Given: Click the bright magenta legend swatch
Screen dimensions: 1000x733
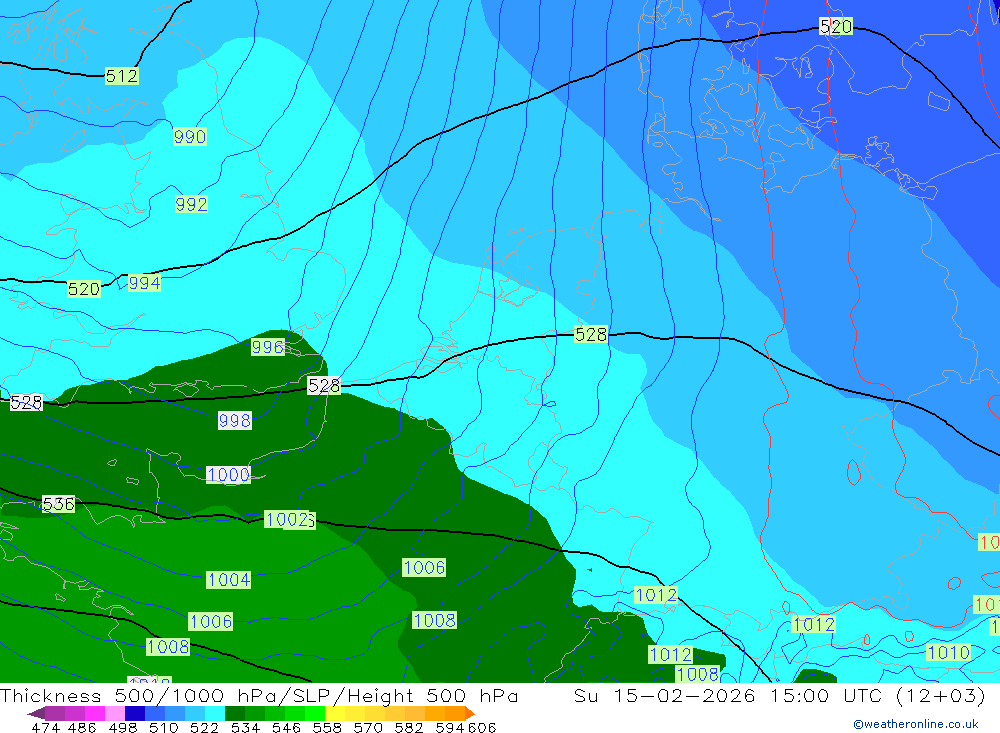Looking at the screenshot, I should 95,713.
